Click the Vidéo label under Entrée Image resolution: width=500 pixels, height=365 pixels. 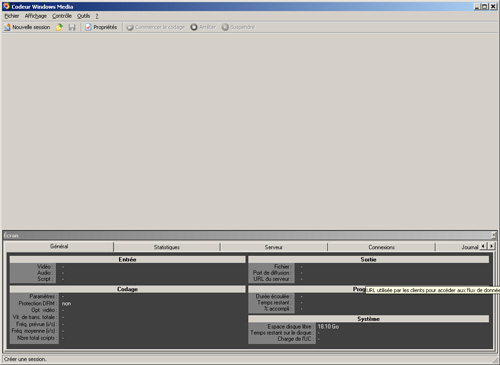pos(44,267)
